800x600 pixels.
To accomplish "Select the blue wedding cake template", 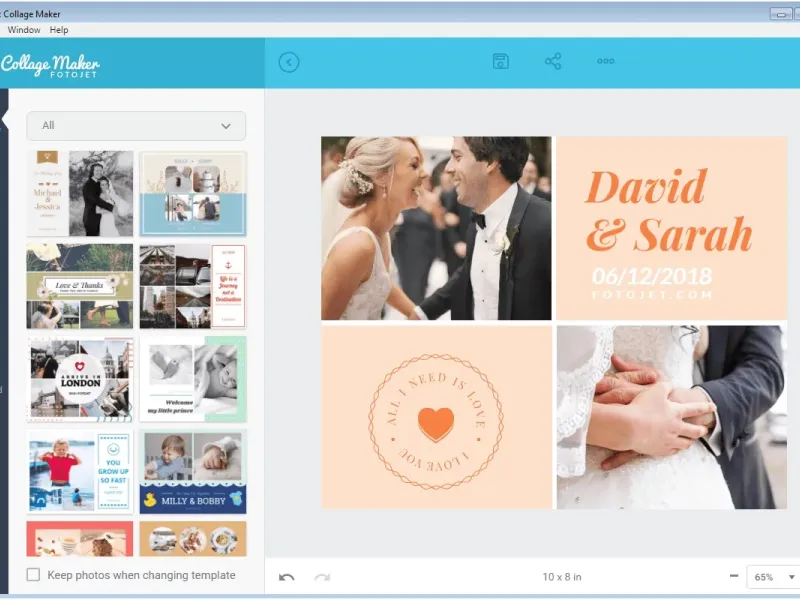I will tap(193, 193).
